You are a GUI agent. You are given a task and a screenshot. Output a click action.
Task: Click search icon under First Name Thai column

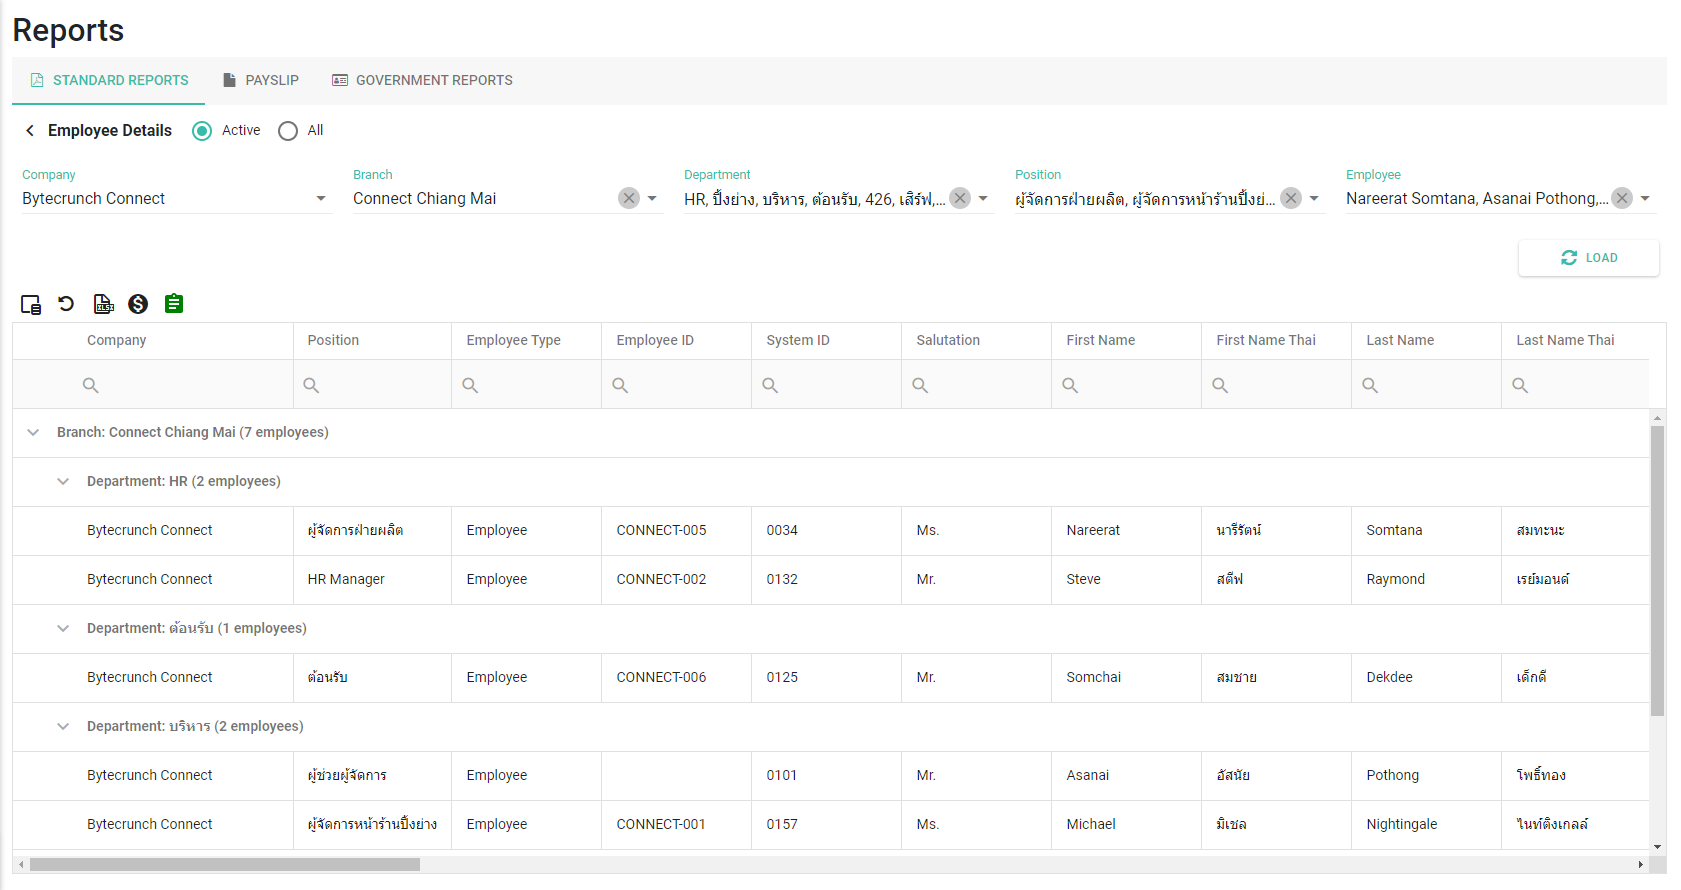(1220, 385)
